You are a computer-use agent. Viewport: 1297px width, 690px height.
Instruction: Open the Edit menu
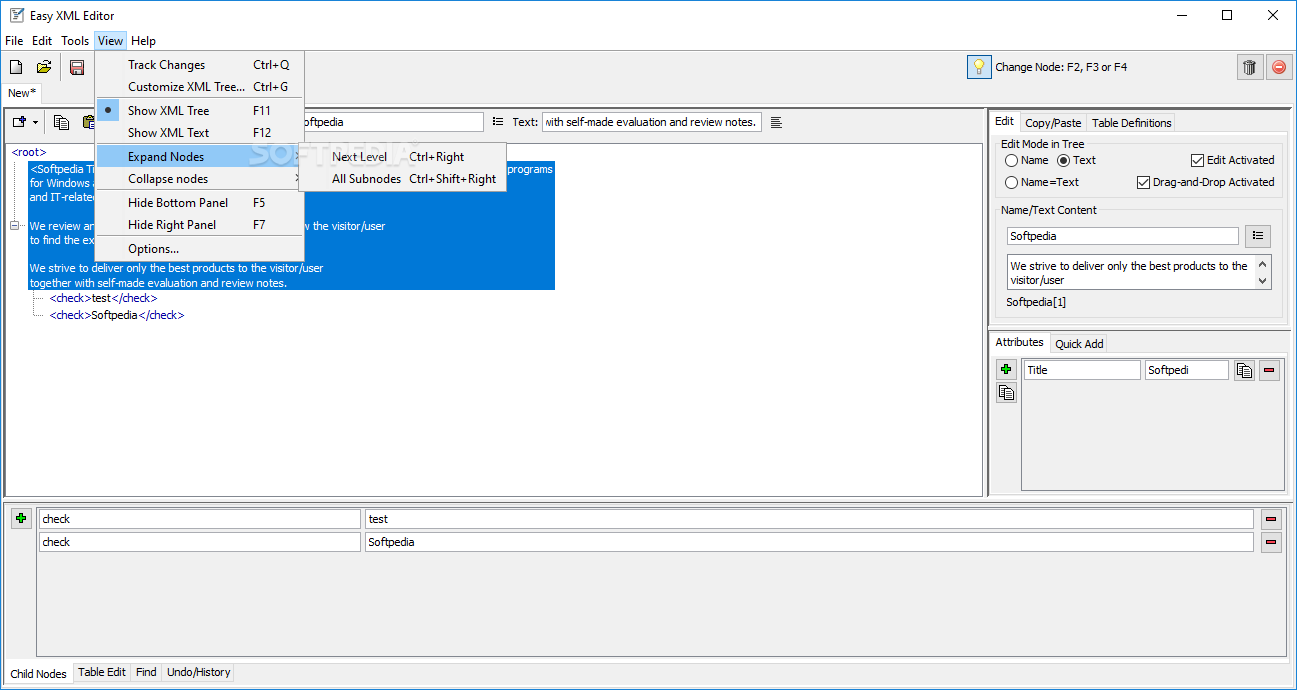(42, 41)
